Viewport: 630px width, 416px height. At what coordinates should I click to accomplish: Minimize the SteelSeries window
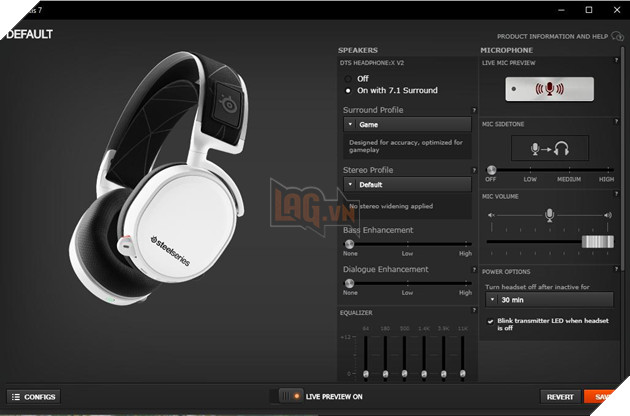pos(561,10)
